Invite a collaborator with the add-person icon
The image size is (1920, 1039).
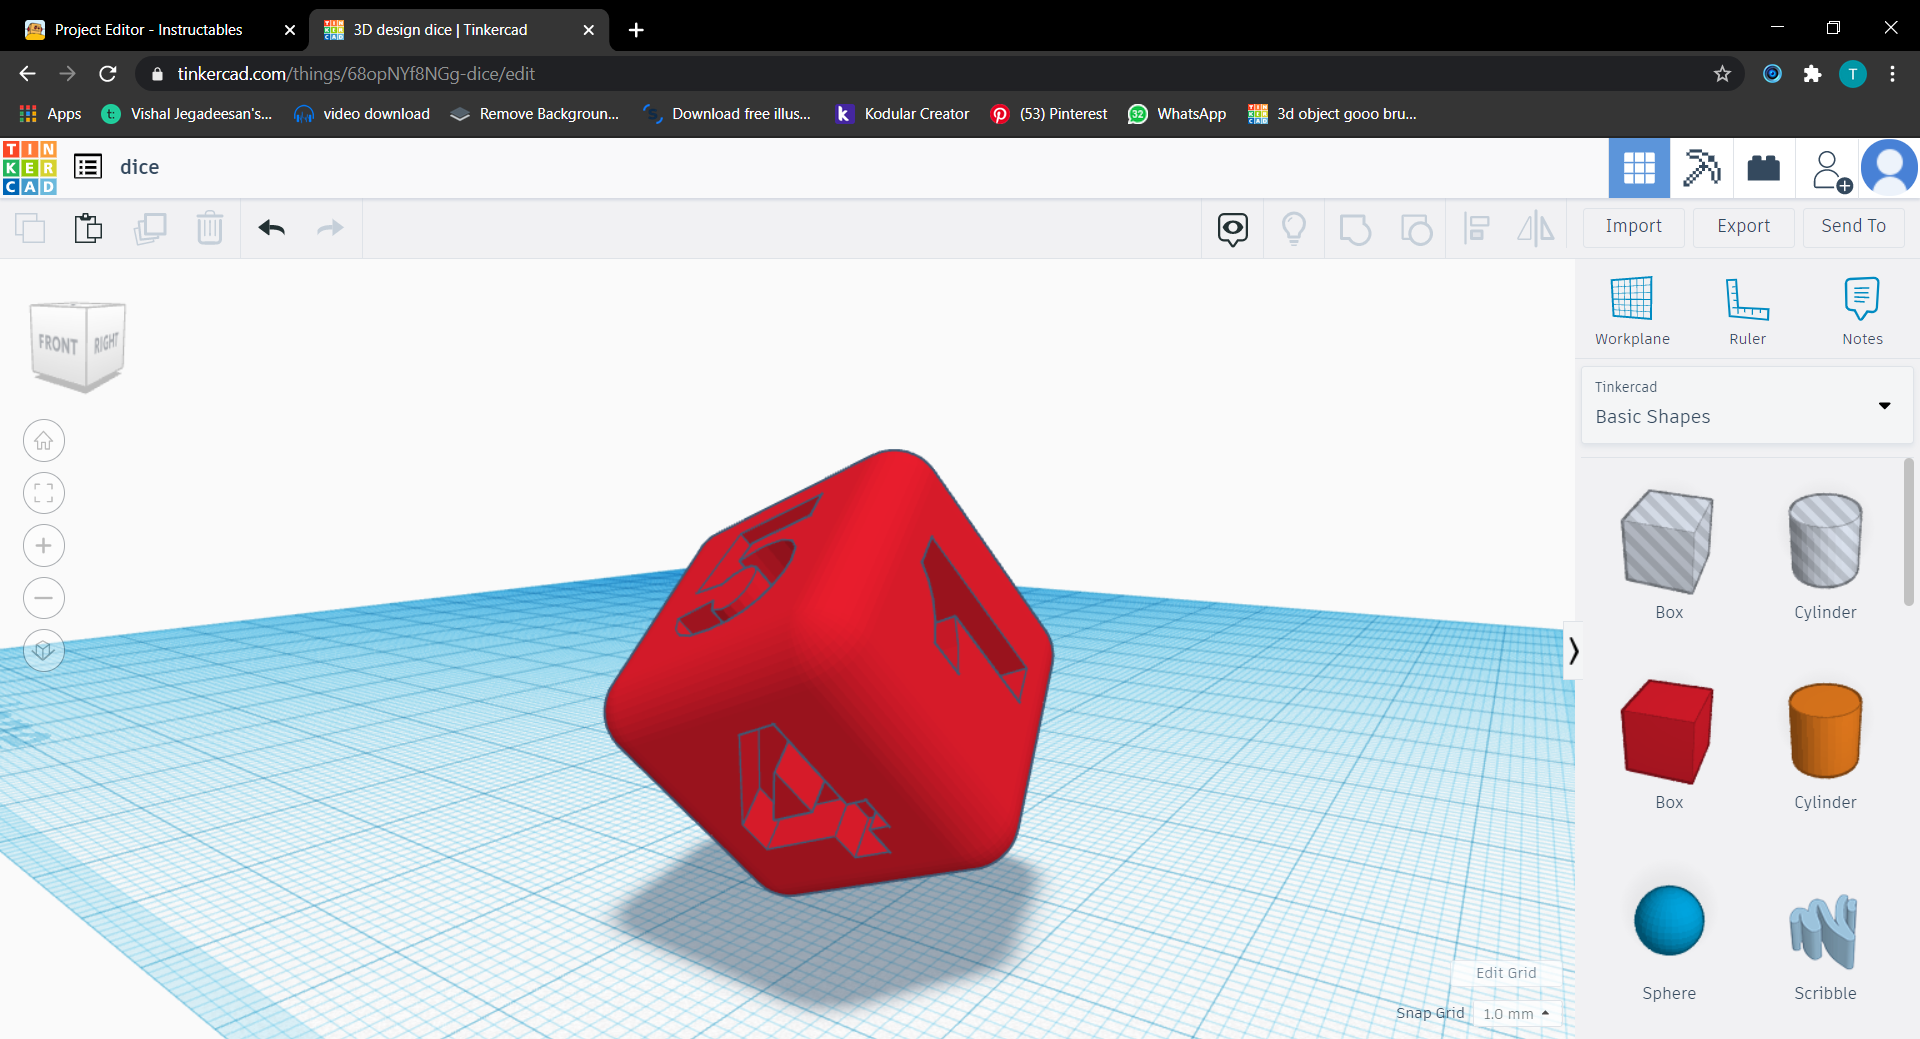[1829, 168]
